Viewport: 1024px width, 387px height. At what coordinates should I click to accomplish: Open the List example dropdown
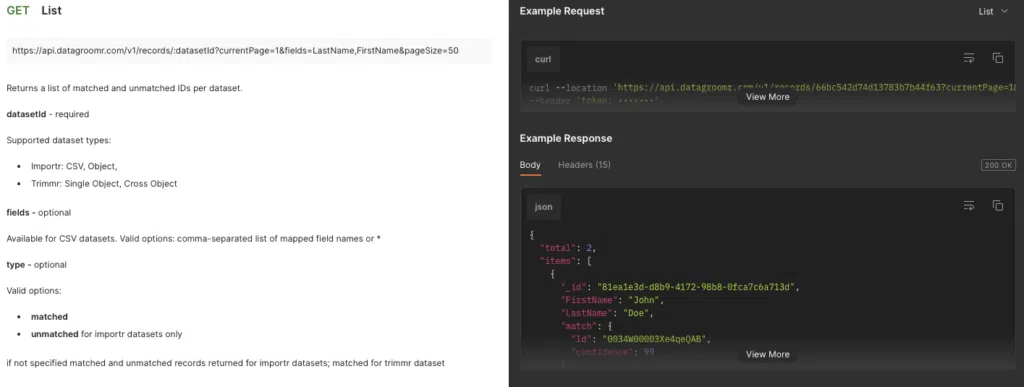coord(993,11)
